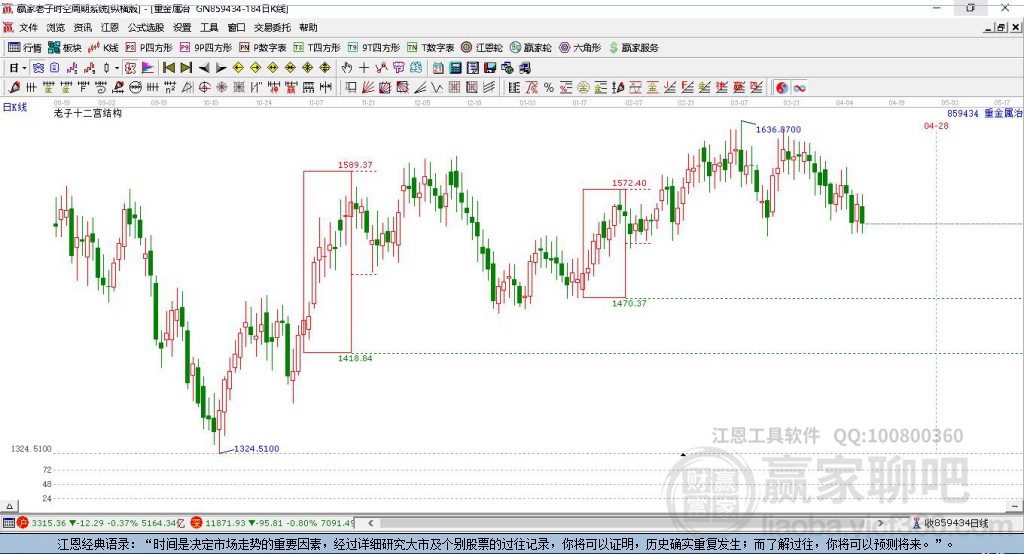Viewport: 1024px width, 554px height.
Task: Open the 江恩 menu
Action: point(110,27)
